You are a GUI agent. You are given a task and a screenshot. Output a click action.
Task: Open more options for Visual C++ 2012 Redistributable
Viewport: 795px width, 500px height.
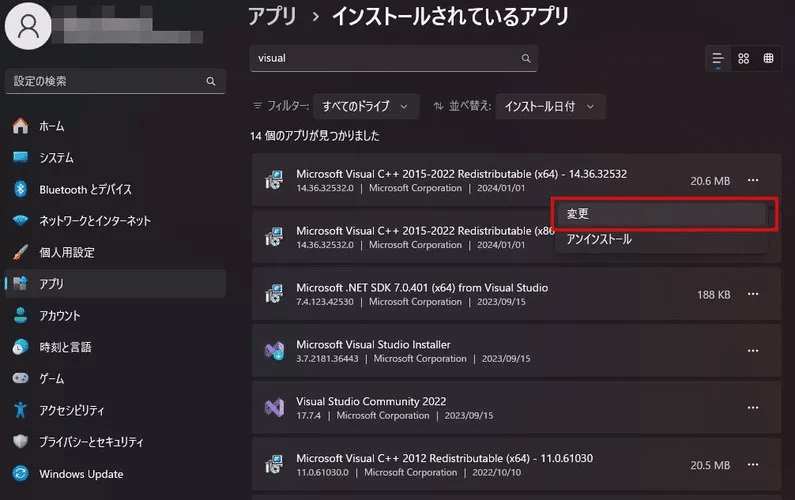[753, 465]
